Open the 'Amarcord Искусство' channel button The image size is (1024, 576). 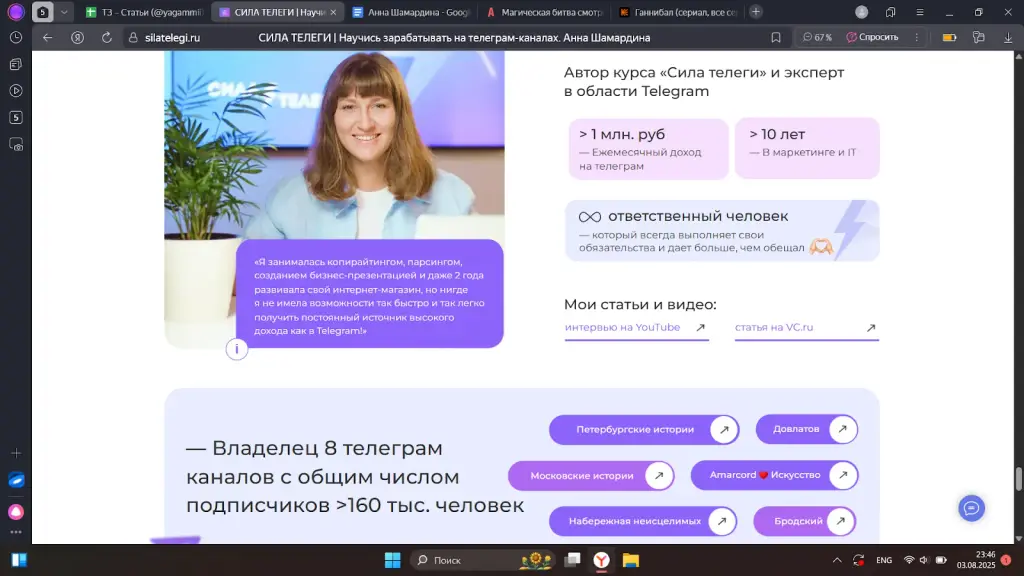coord(775,475)
